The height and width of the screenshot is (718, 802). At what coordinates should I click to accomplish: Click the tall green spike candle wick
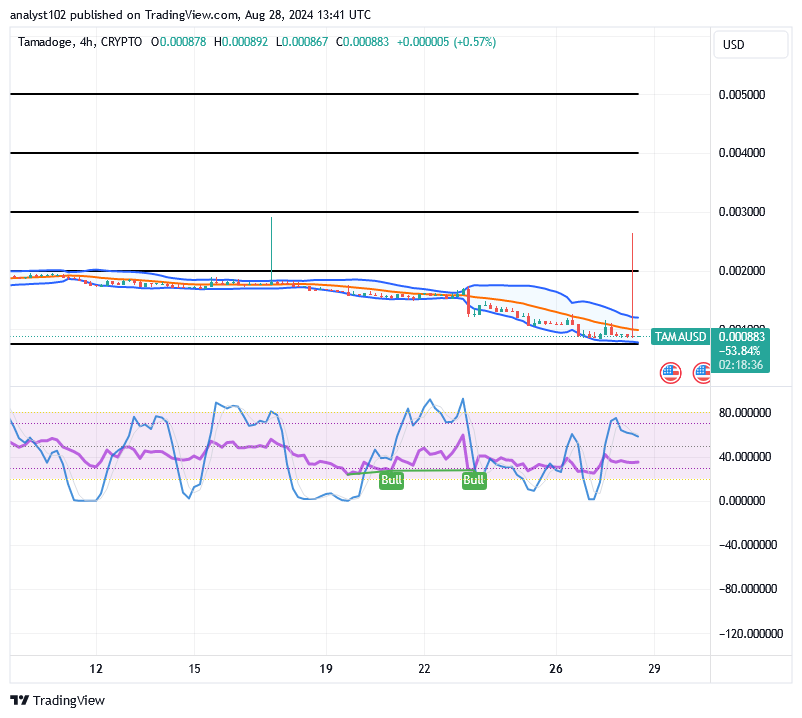point(272,249)
